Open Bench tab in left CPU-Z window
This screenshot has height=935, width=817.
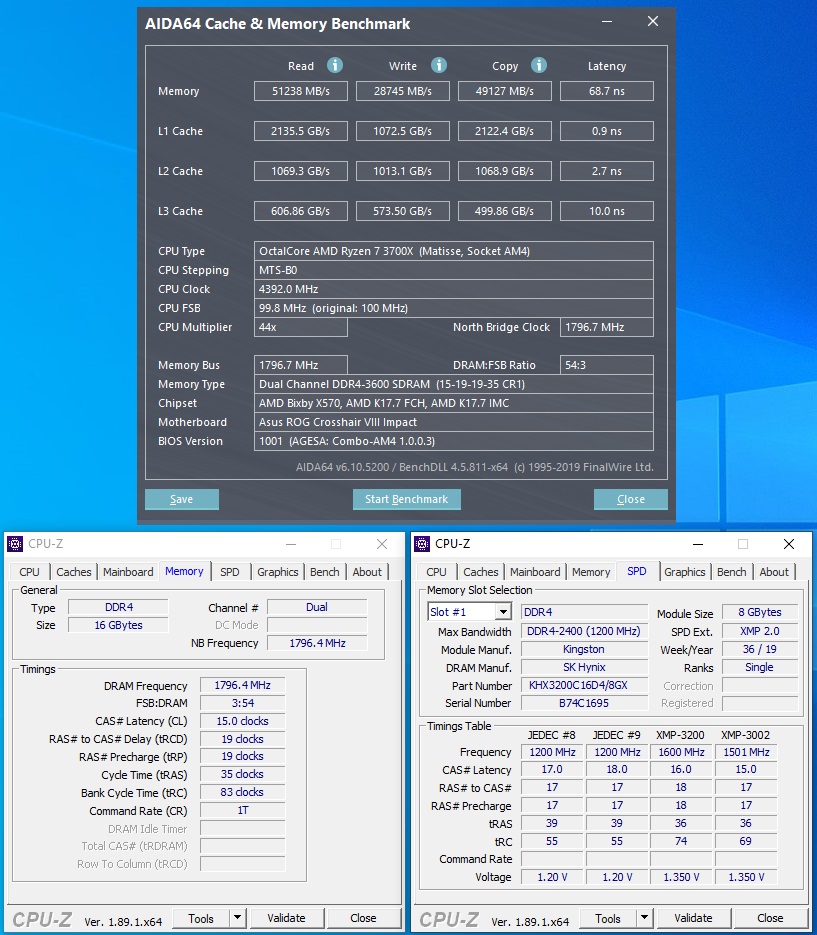[x=325, y=572]
